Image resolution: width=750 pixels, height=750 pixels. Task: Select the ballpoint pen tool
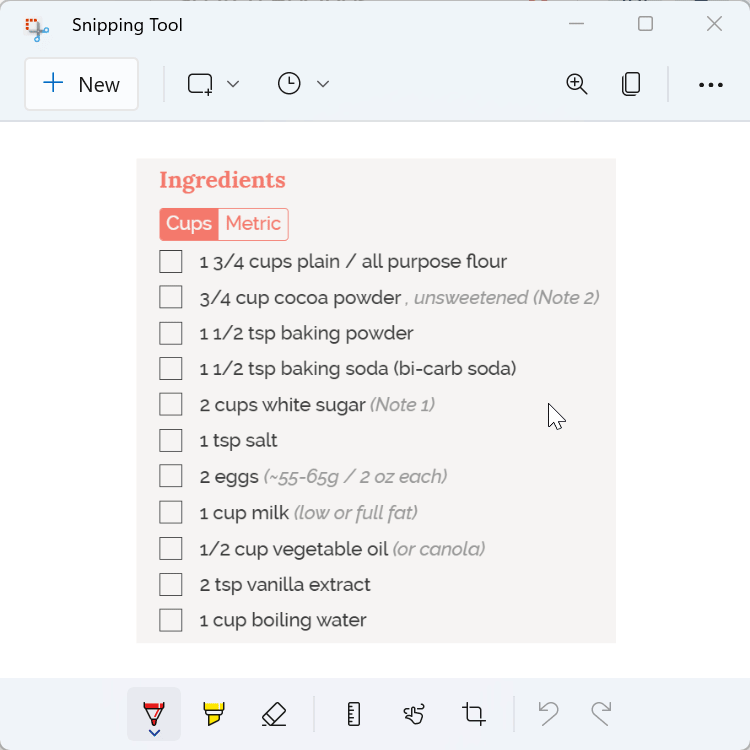(x=154, y=711)
